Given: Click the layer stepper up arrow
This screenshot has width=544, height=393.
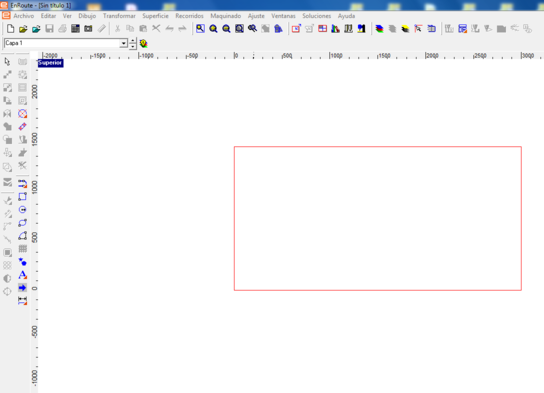Looking at the screenshot, I should coord(133,41).
